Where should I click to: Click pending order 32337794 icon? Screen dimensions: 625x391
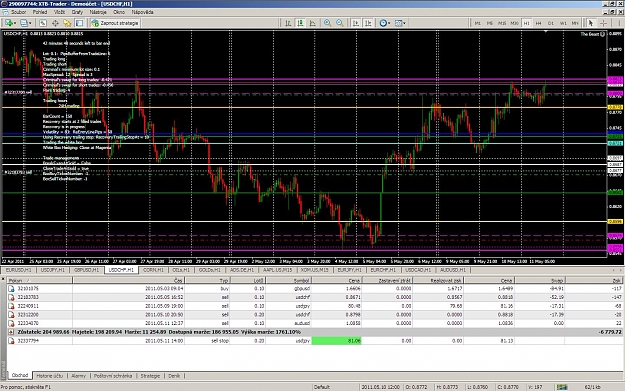coord(12,341)
